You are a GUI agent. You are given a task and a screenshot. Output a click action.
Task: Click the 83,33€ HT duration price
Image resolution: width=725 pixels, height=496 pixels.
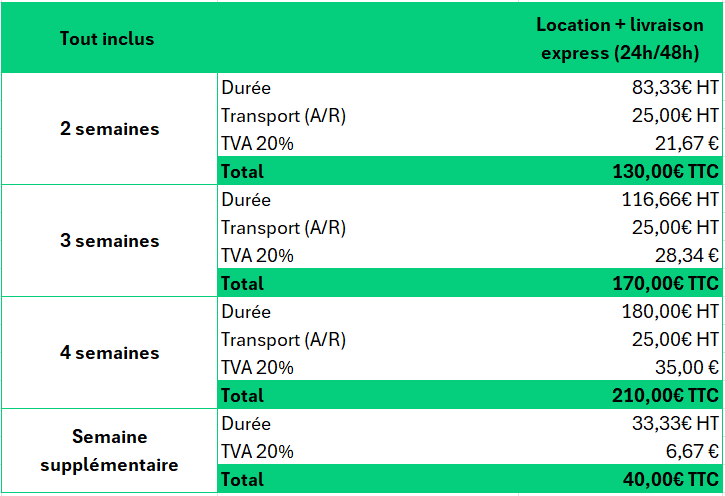pyautogui.click(x=675, y=88)
